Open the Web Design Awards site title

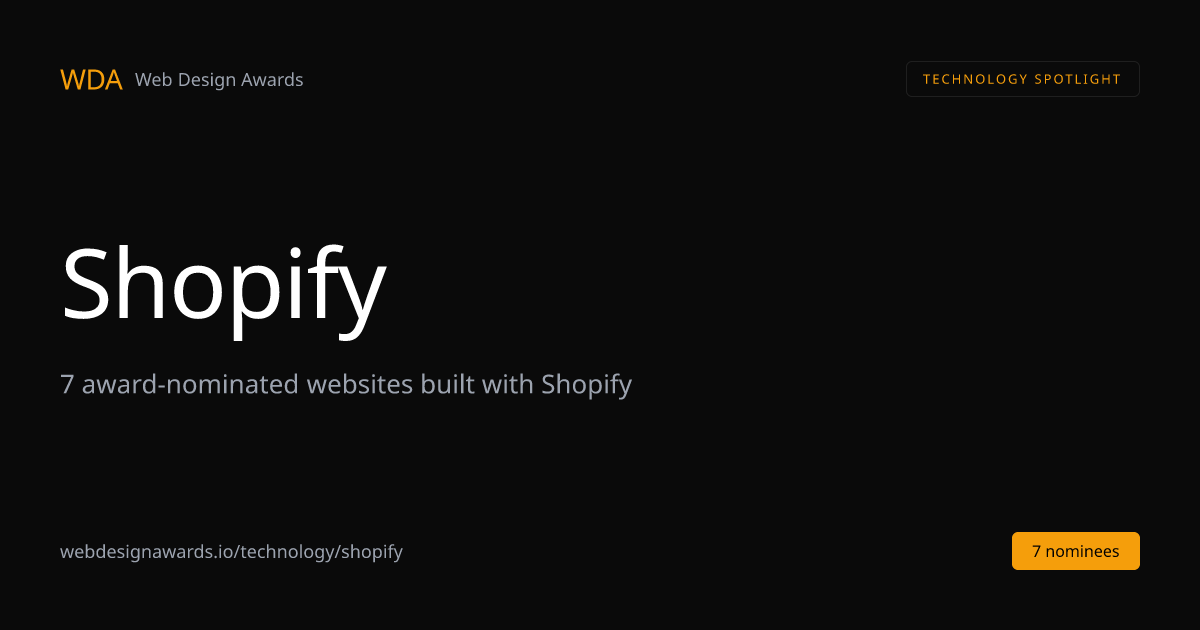click(x=219, y=80)
